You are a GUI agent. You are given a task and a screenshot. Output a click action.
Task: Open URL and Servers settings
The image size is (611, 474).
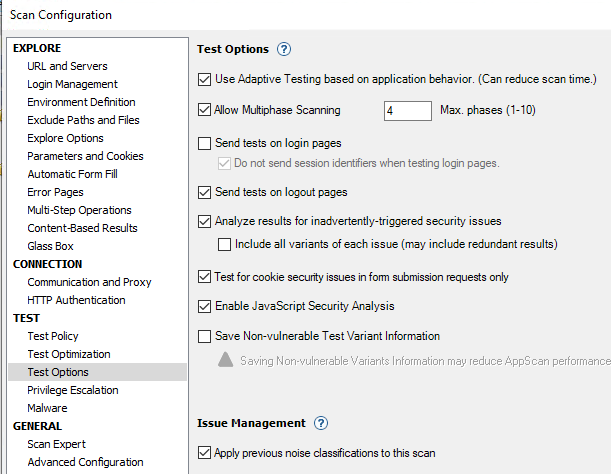pos(67,66)
